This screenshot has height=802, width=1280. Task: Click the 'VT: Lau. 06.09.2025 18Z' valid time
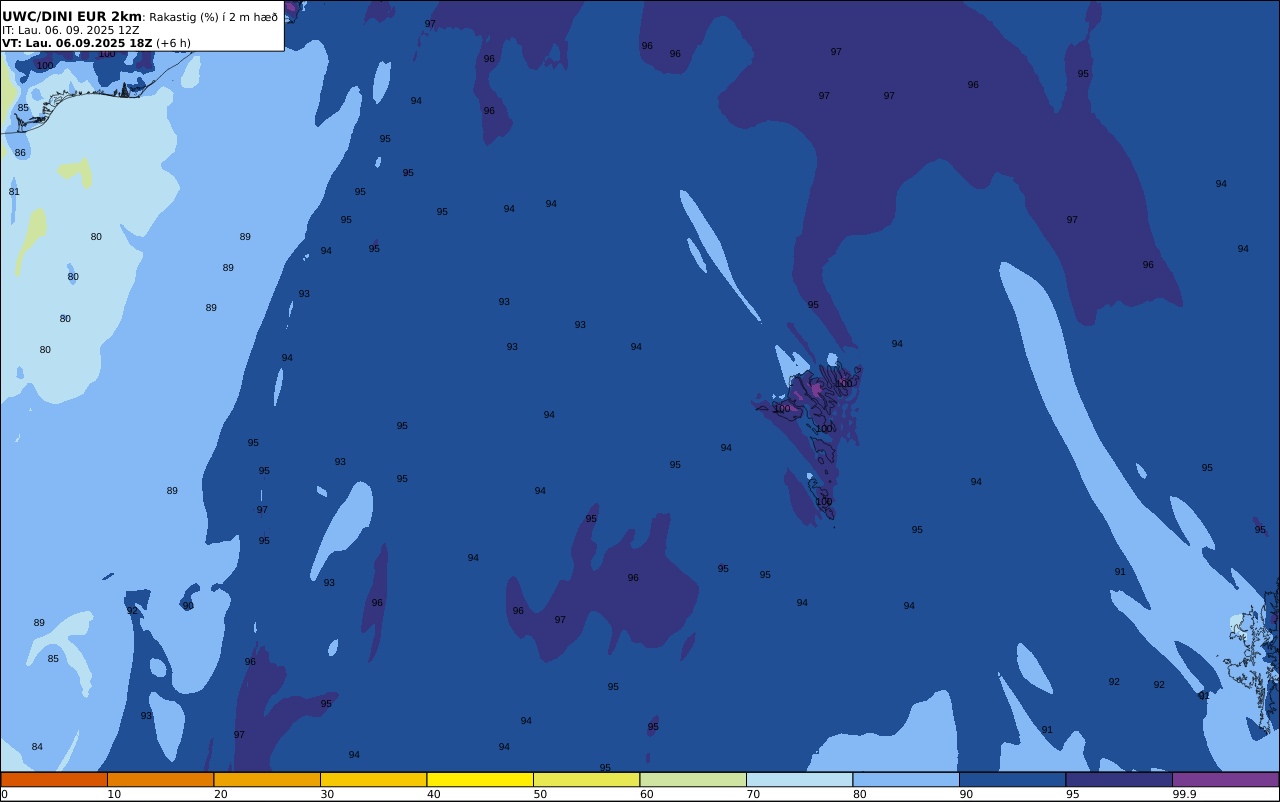tap(77, 43)
